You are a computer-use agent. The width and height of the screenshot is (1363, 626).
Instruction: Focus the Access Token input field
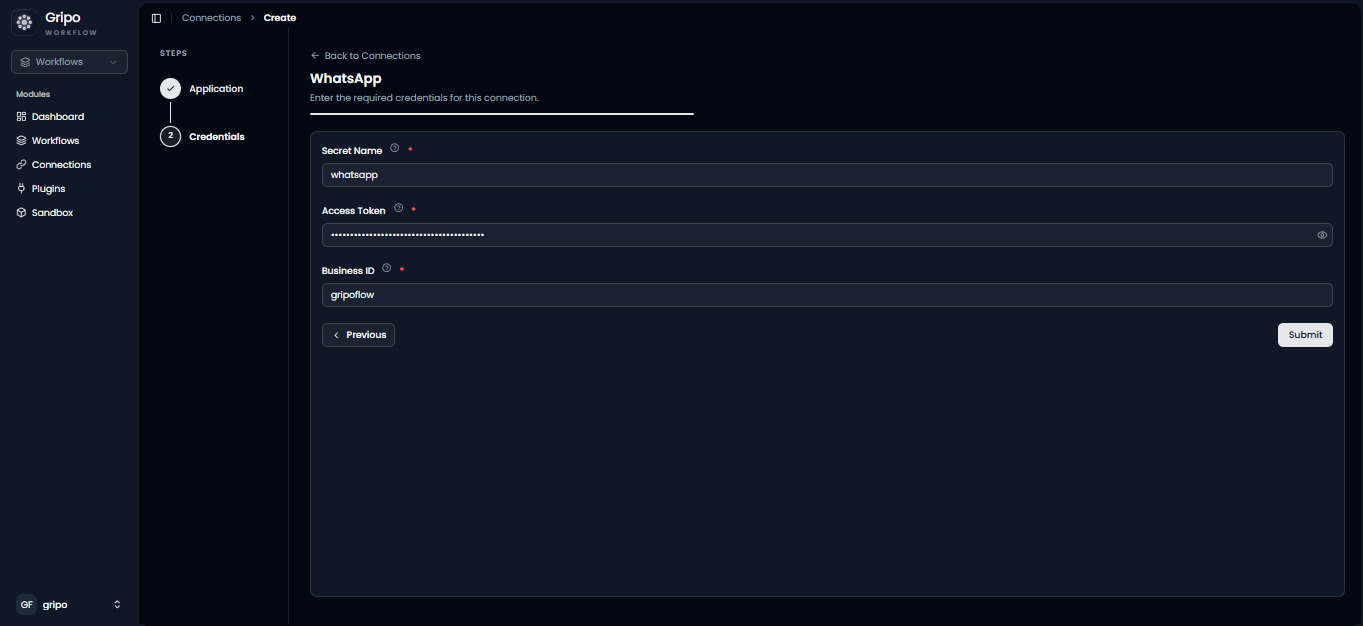point(827,235)
